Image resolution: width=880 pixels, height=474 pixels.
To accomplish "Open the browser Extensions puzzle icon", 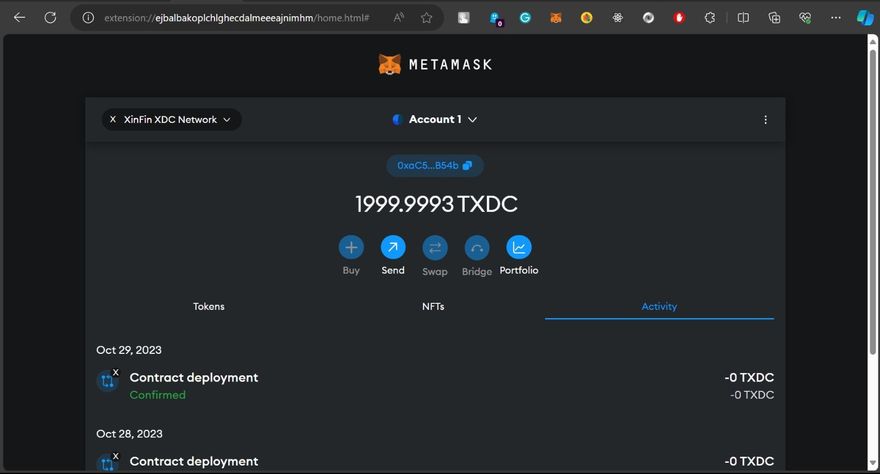I will [710, 18].
